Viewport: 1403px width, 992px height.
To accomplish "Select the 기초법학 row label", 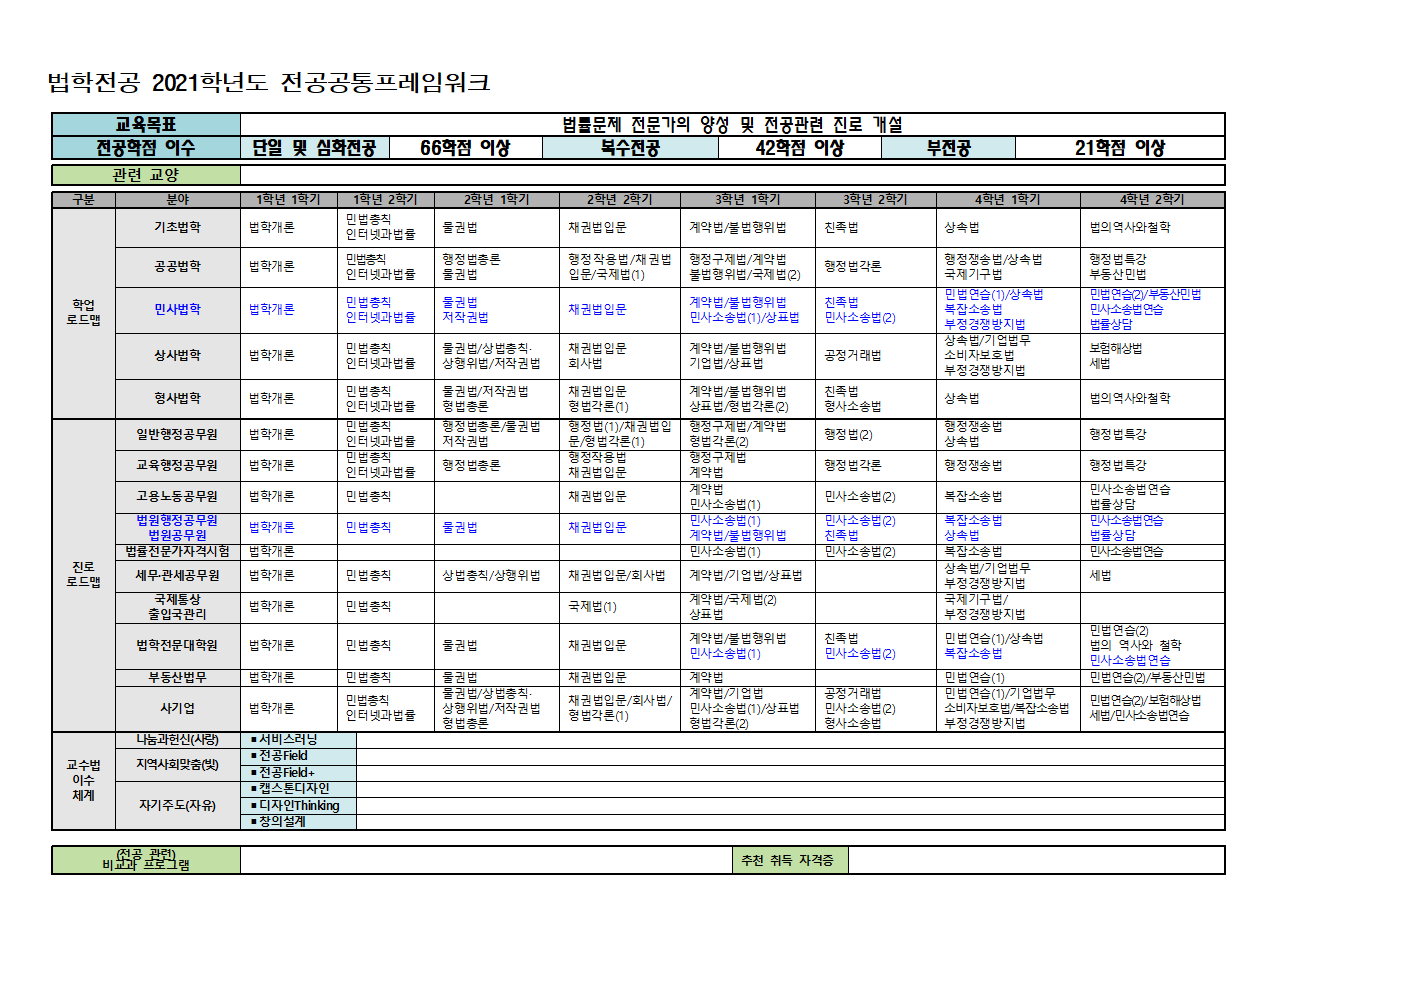I will click(x=177, y=227).
